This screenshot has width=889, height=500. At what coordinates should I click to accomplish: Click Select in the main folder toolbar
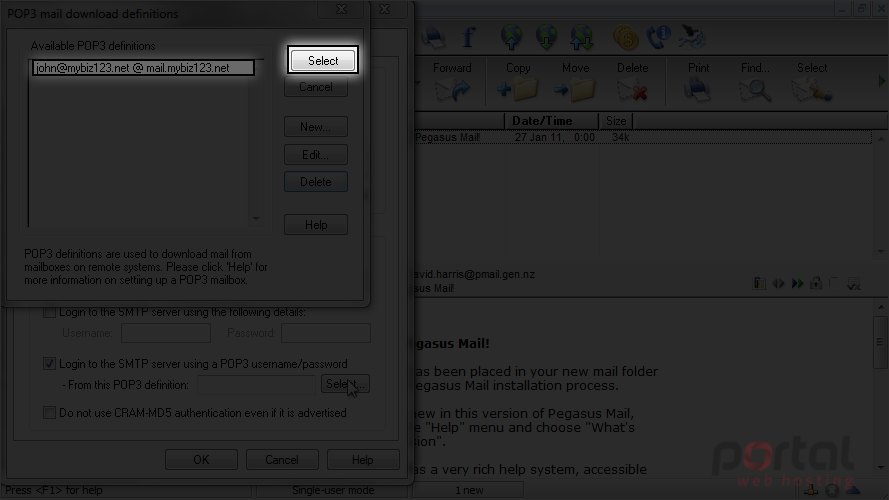(x=812, y=82)
